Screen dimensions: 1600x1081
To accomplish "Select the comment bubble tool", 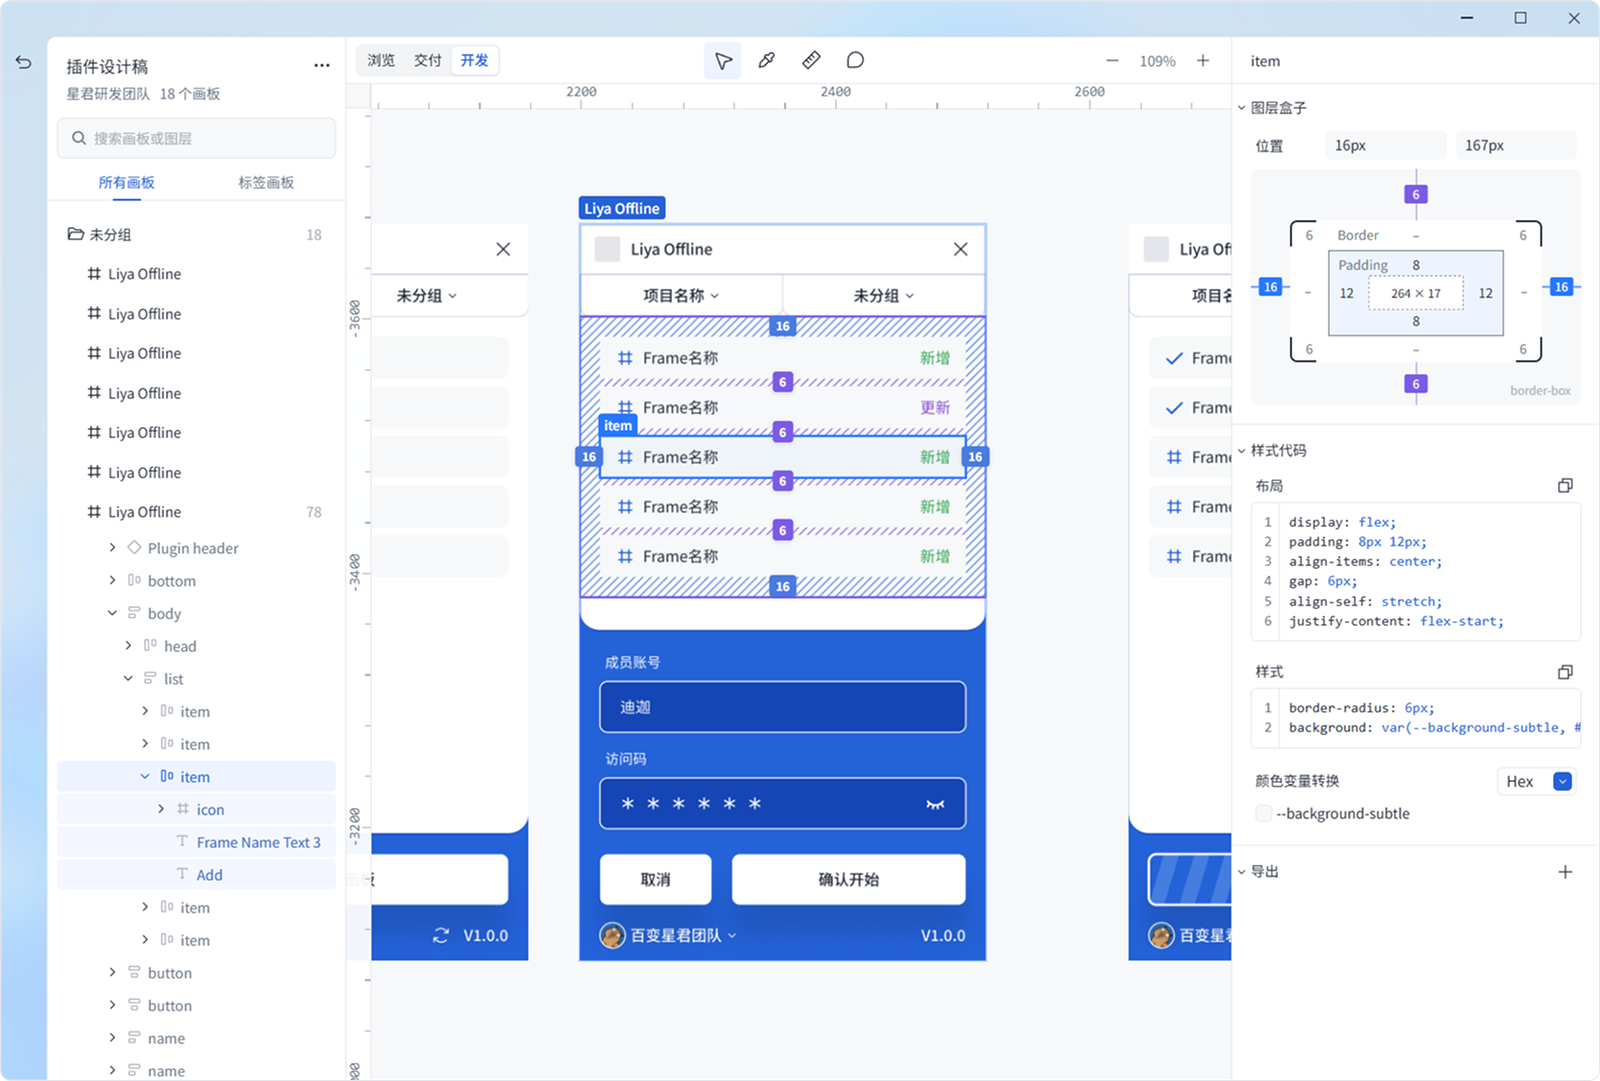I will click(855, 61).
